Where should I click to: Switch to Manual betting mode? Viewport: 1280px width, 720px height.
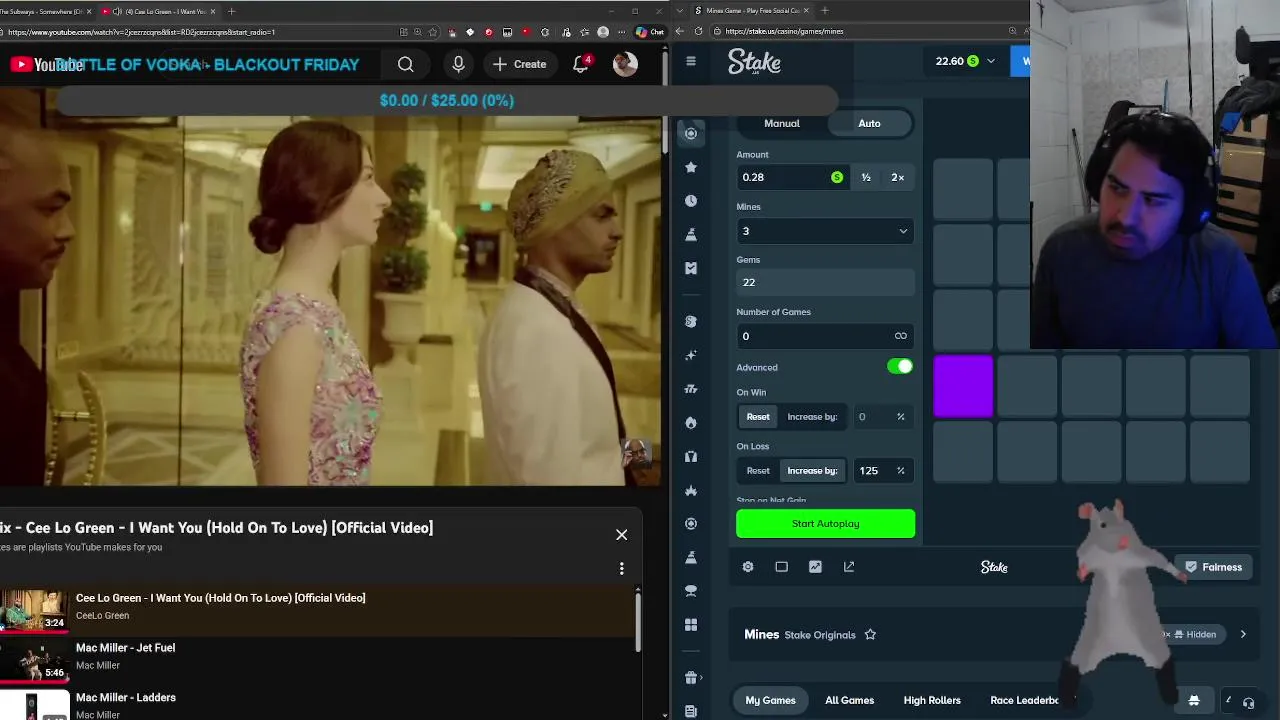pos(782,123)
